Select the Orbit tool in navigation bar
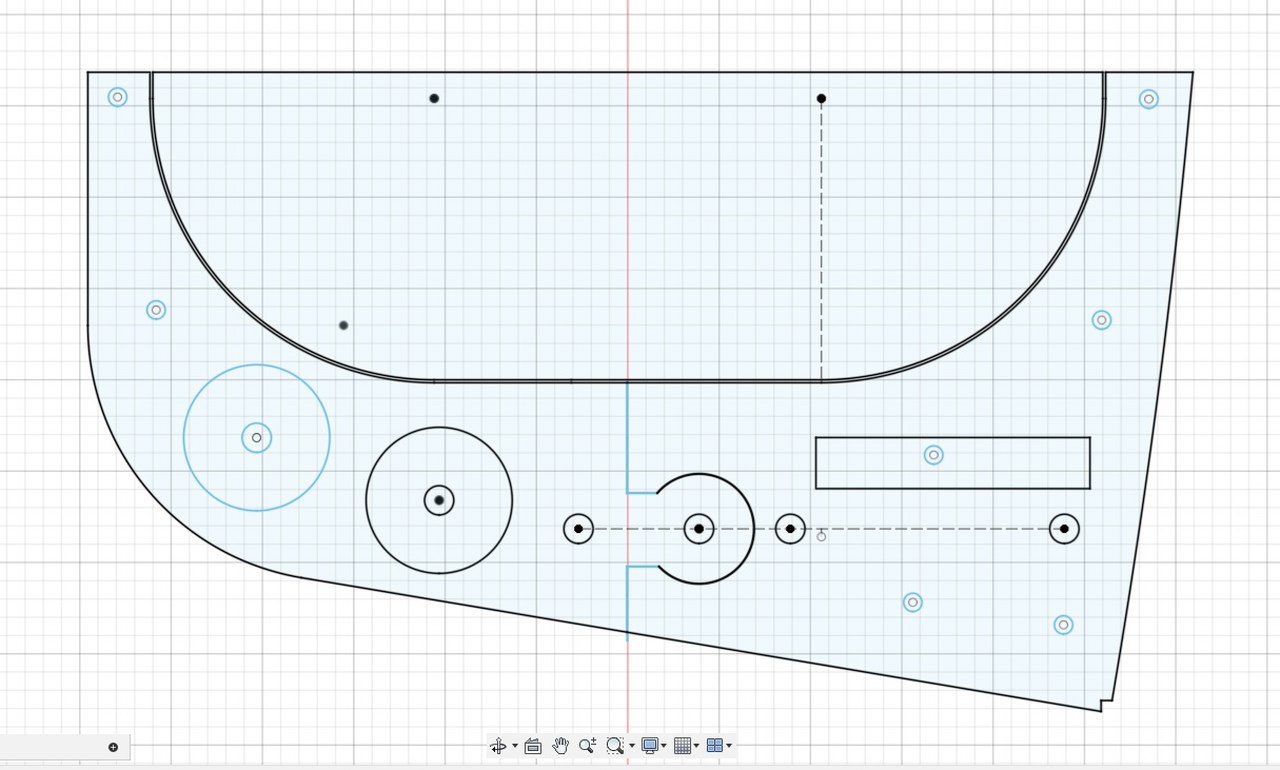The height and width of the screenshot is (770, 1280). click(498, 746)
